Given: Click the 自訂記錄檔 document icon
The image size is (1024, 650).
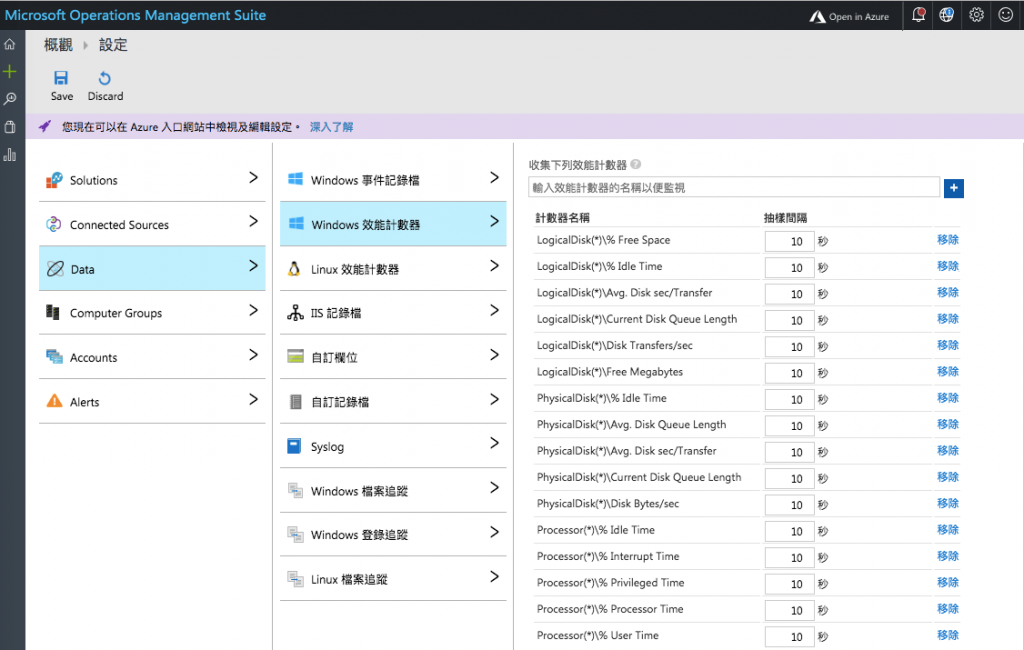Looking at the screenshot, I should coord(295,402).
